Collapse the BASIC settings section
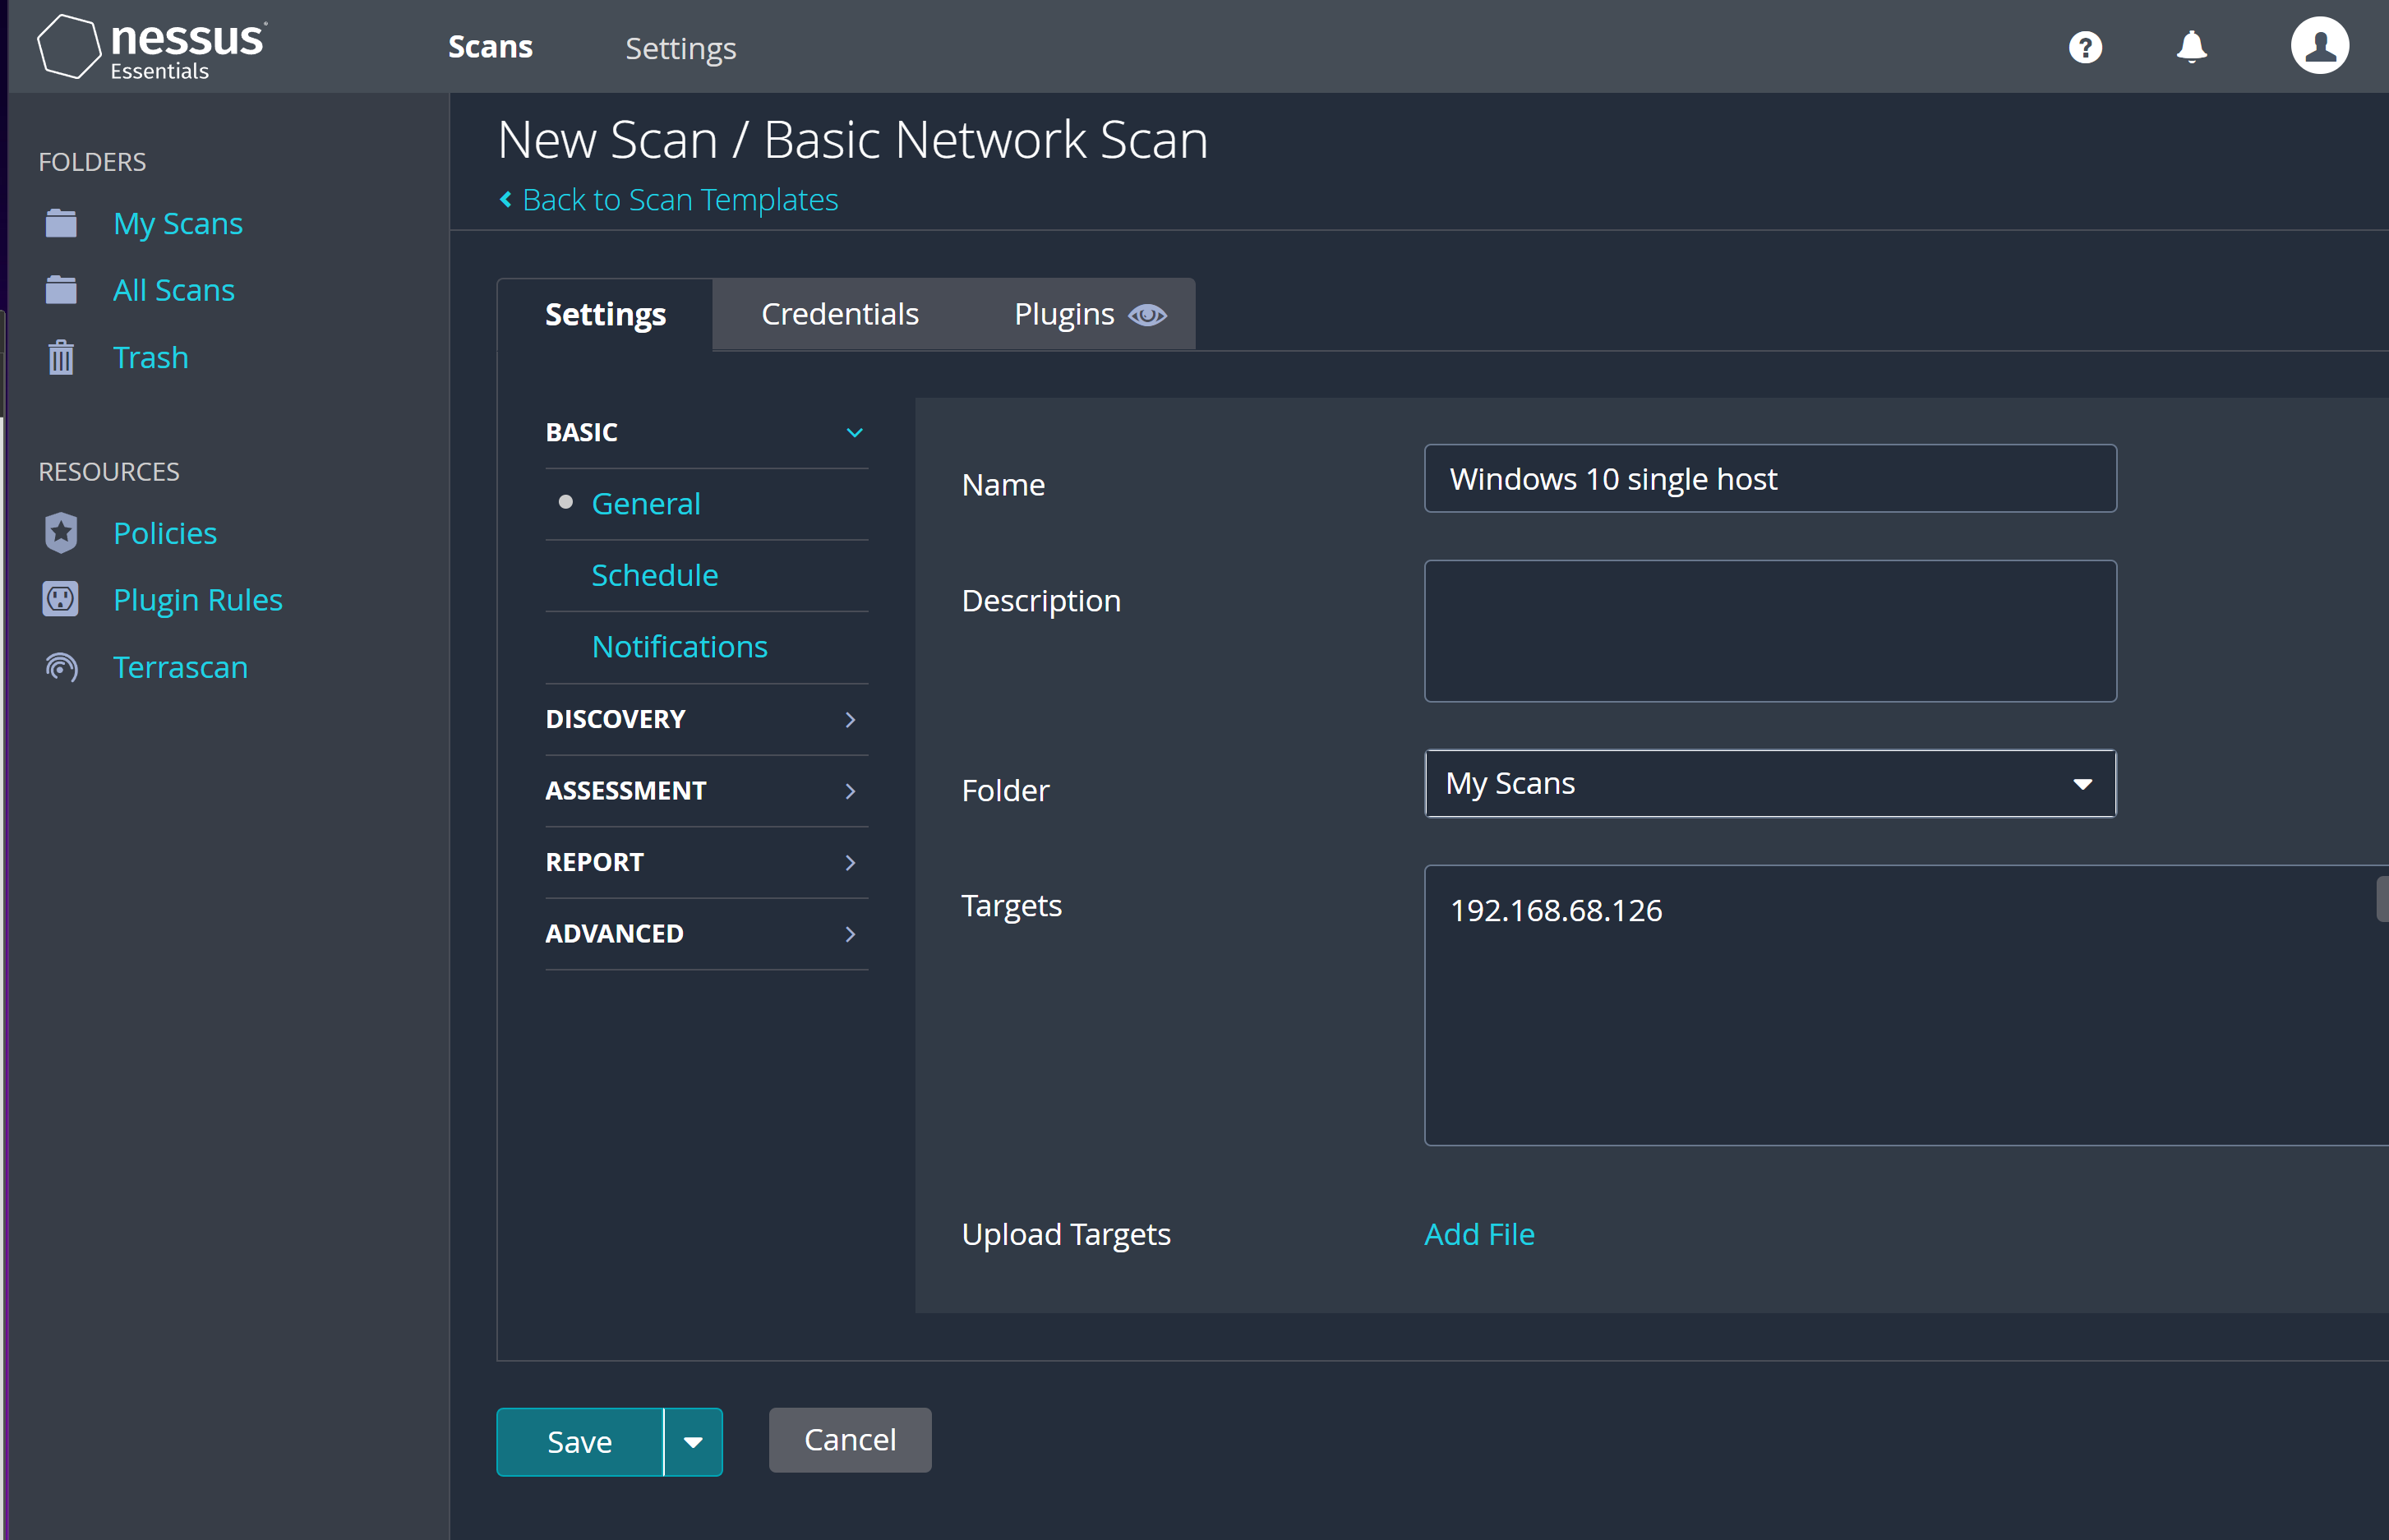Image resolution: width=2389 pixels, height=1540 pixels. pos(854,432)
